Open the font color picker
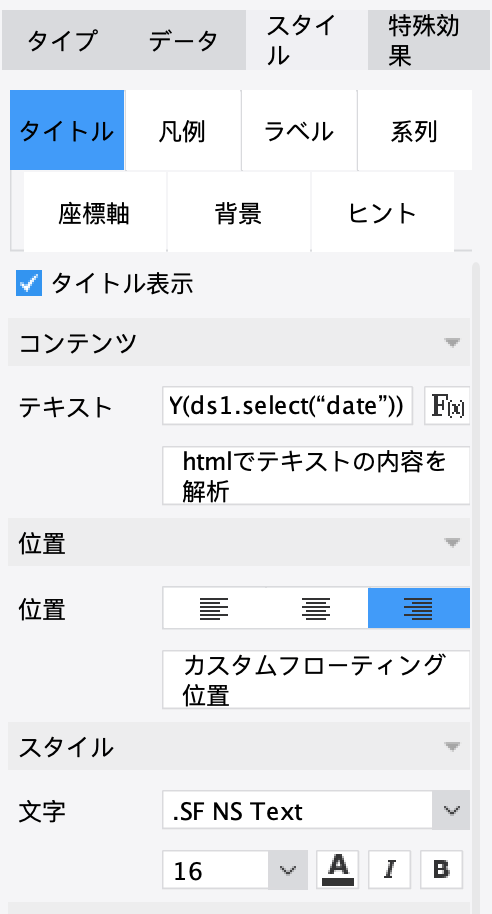The width and height of the screenshot is (492, 914). [338, 870]
